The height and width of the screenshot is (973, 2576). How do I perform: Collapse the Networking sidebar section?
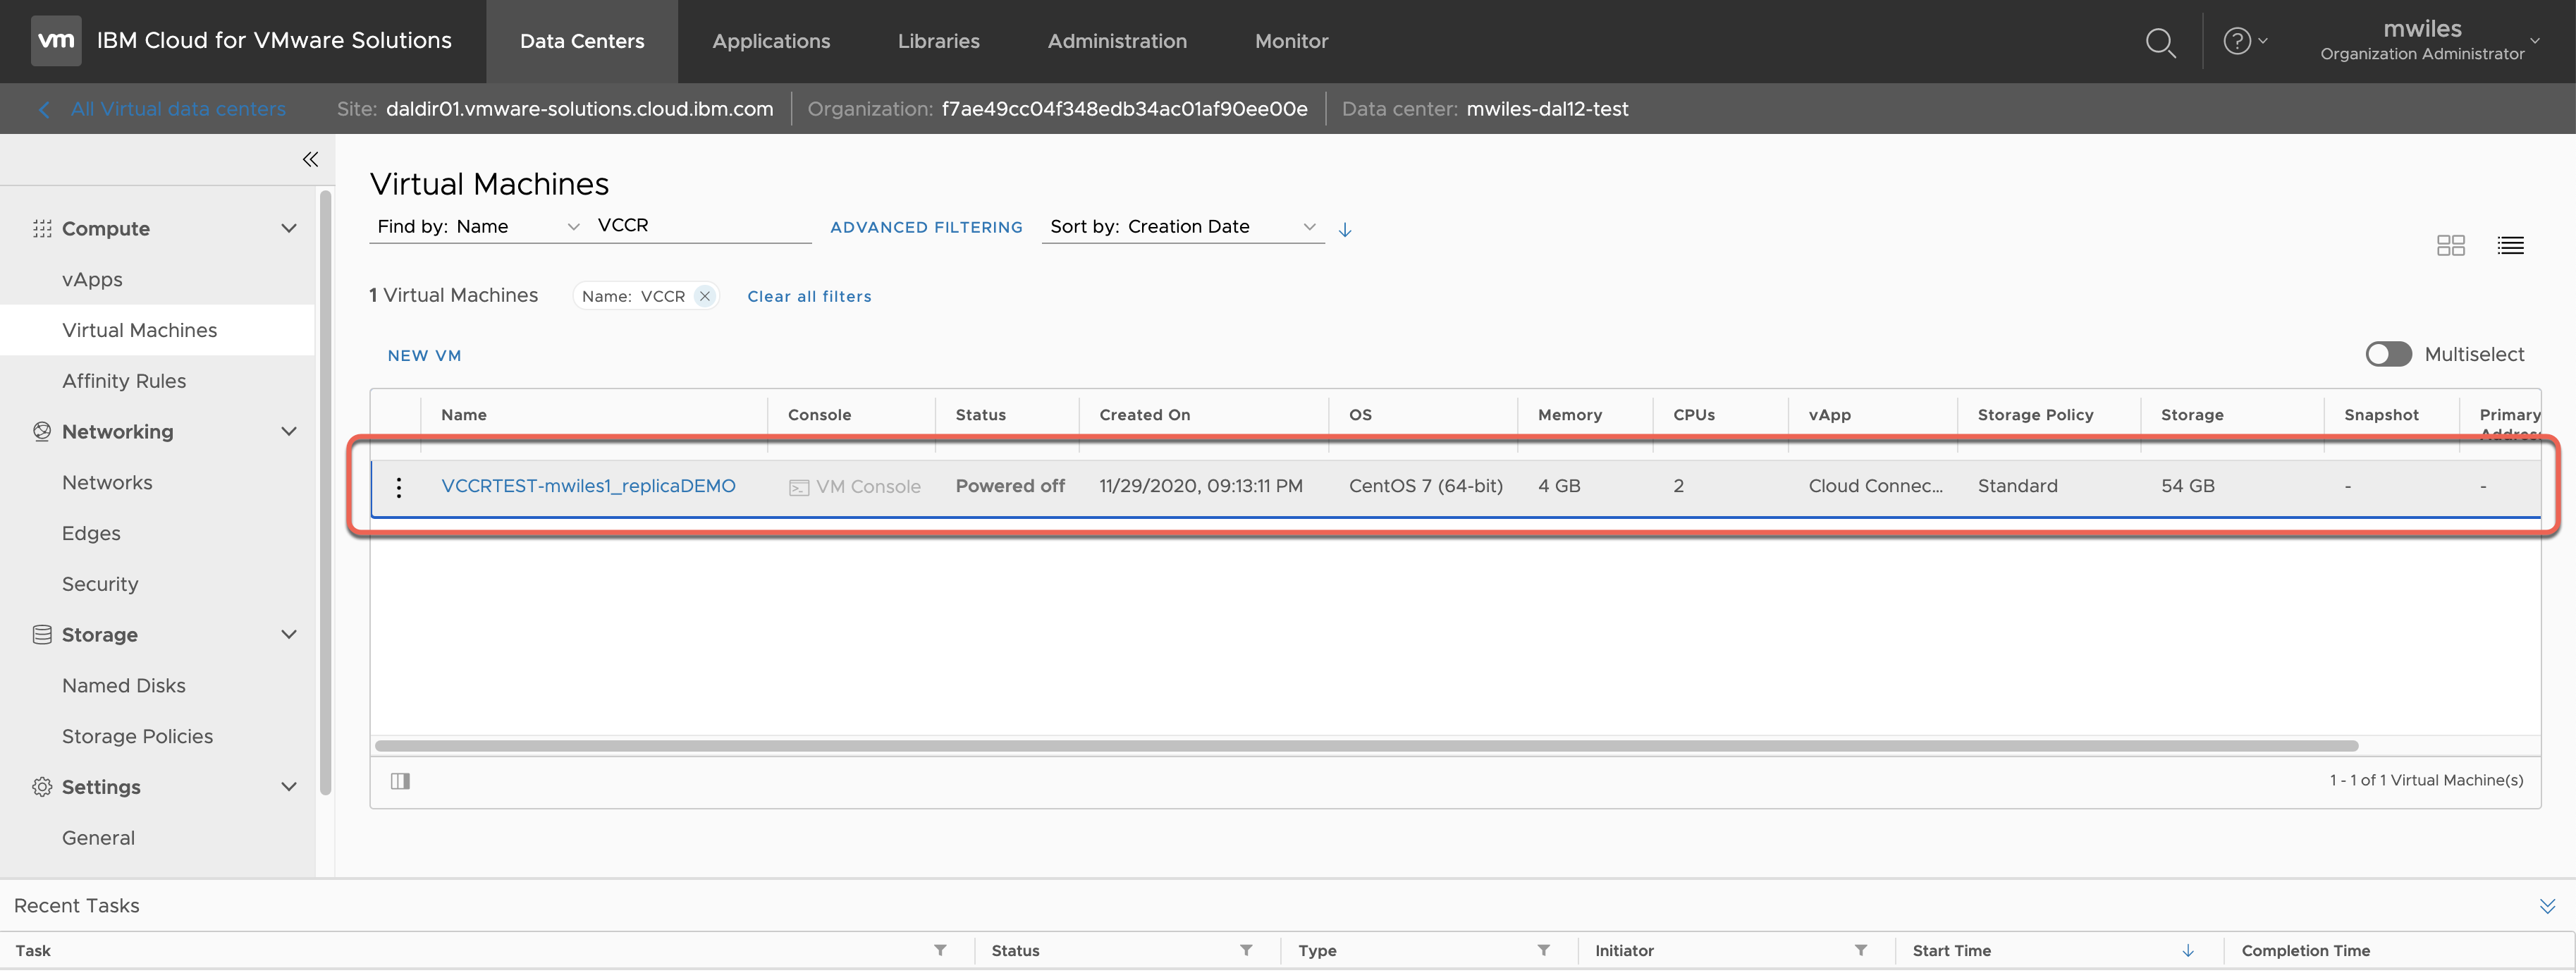[x=289, y=432]
